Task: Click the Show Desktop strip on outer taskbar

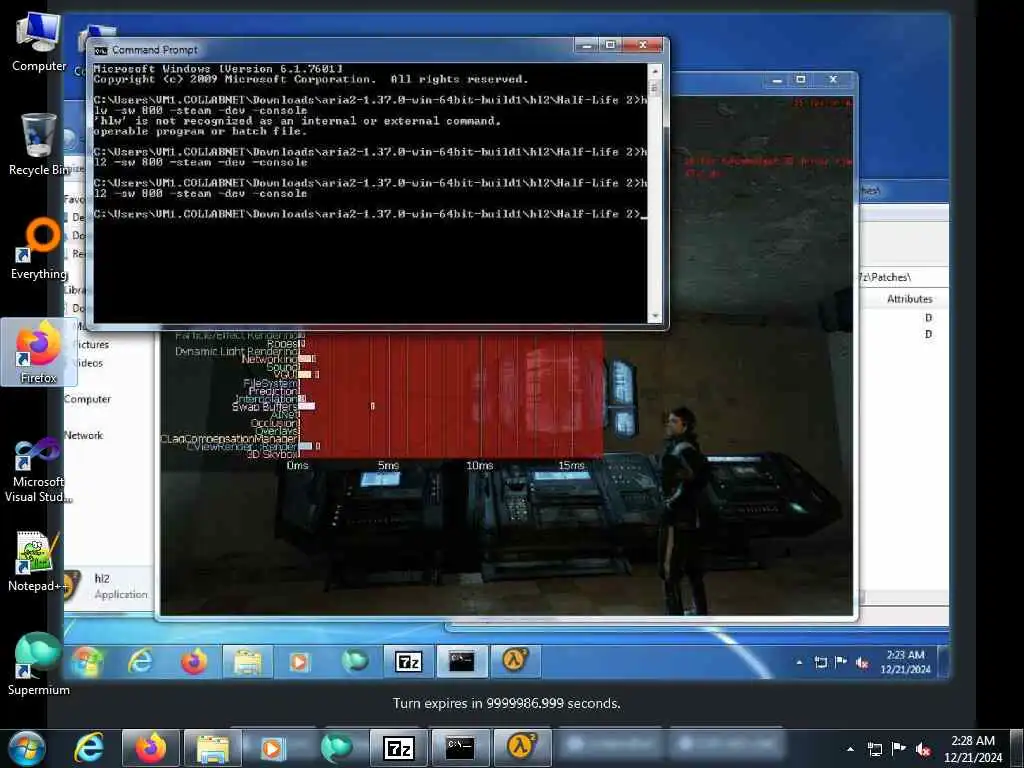Action: coord(1017,748)
